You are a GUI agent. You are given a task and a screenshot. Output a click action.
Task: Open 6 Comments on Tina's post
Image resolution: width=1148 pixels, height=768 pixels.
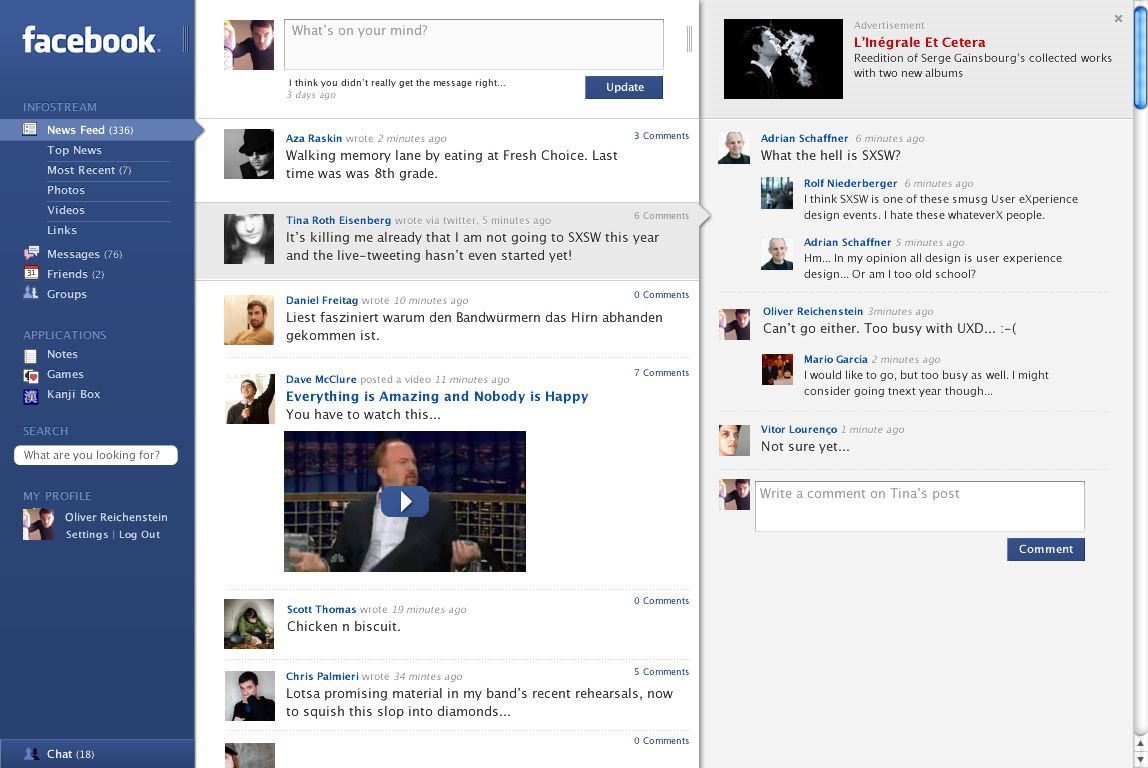661,215
